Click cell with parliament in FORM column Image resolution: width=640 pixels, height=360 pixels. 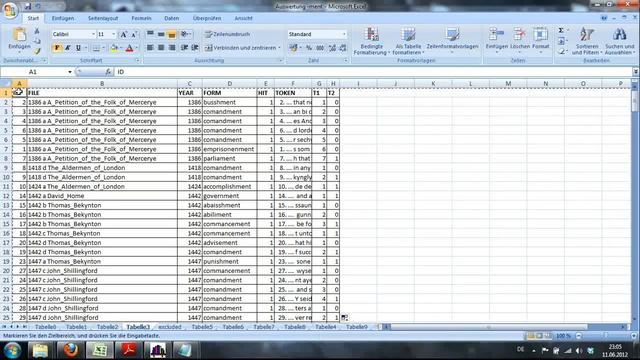pos(229,158)
